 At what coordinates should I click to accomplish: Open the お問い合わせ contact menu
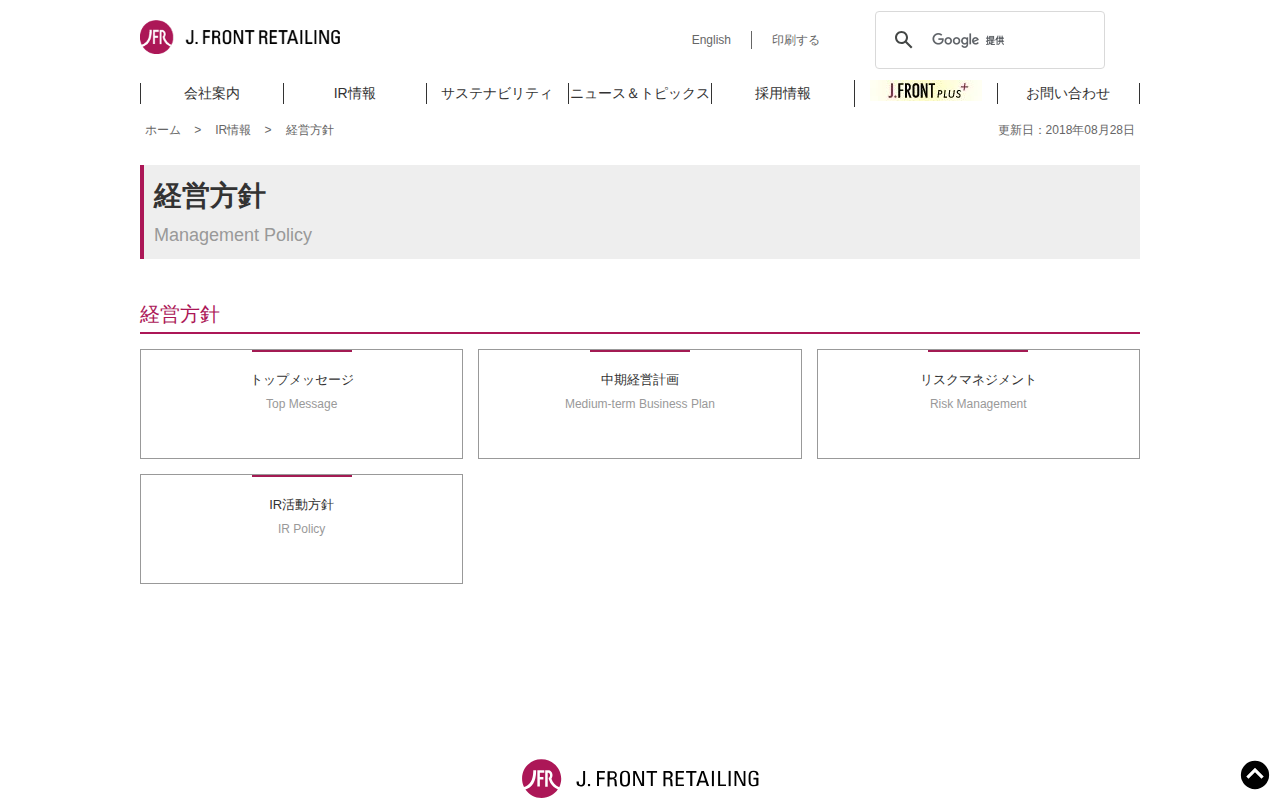[1068, 93]
